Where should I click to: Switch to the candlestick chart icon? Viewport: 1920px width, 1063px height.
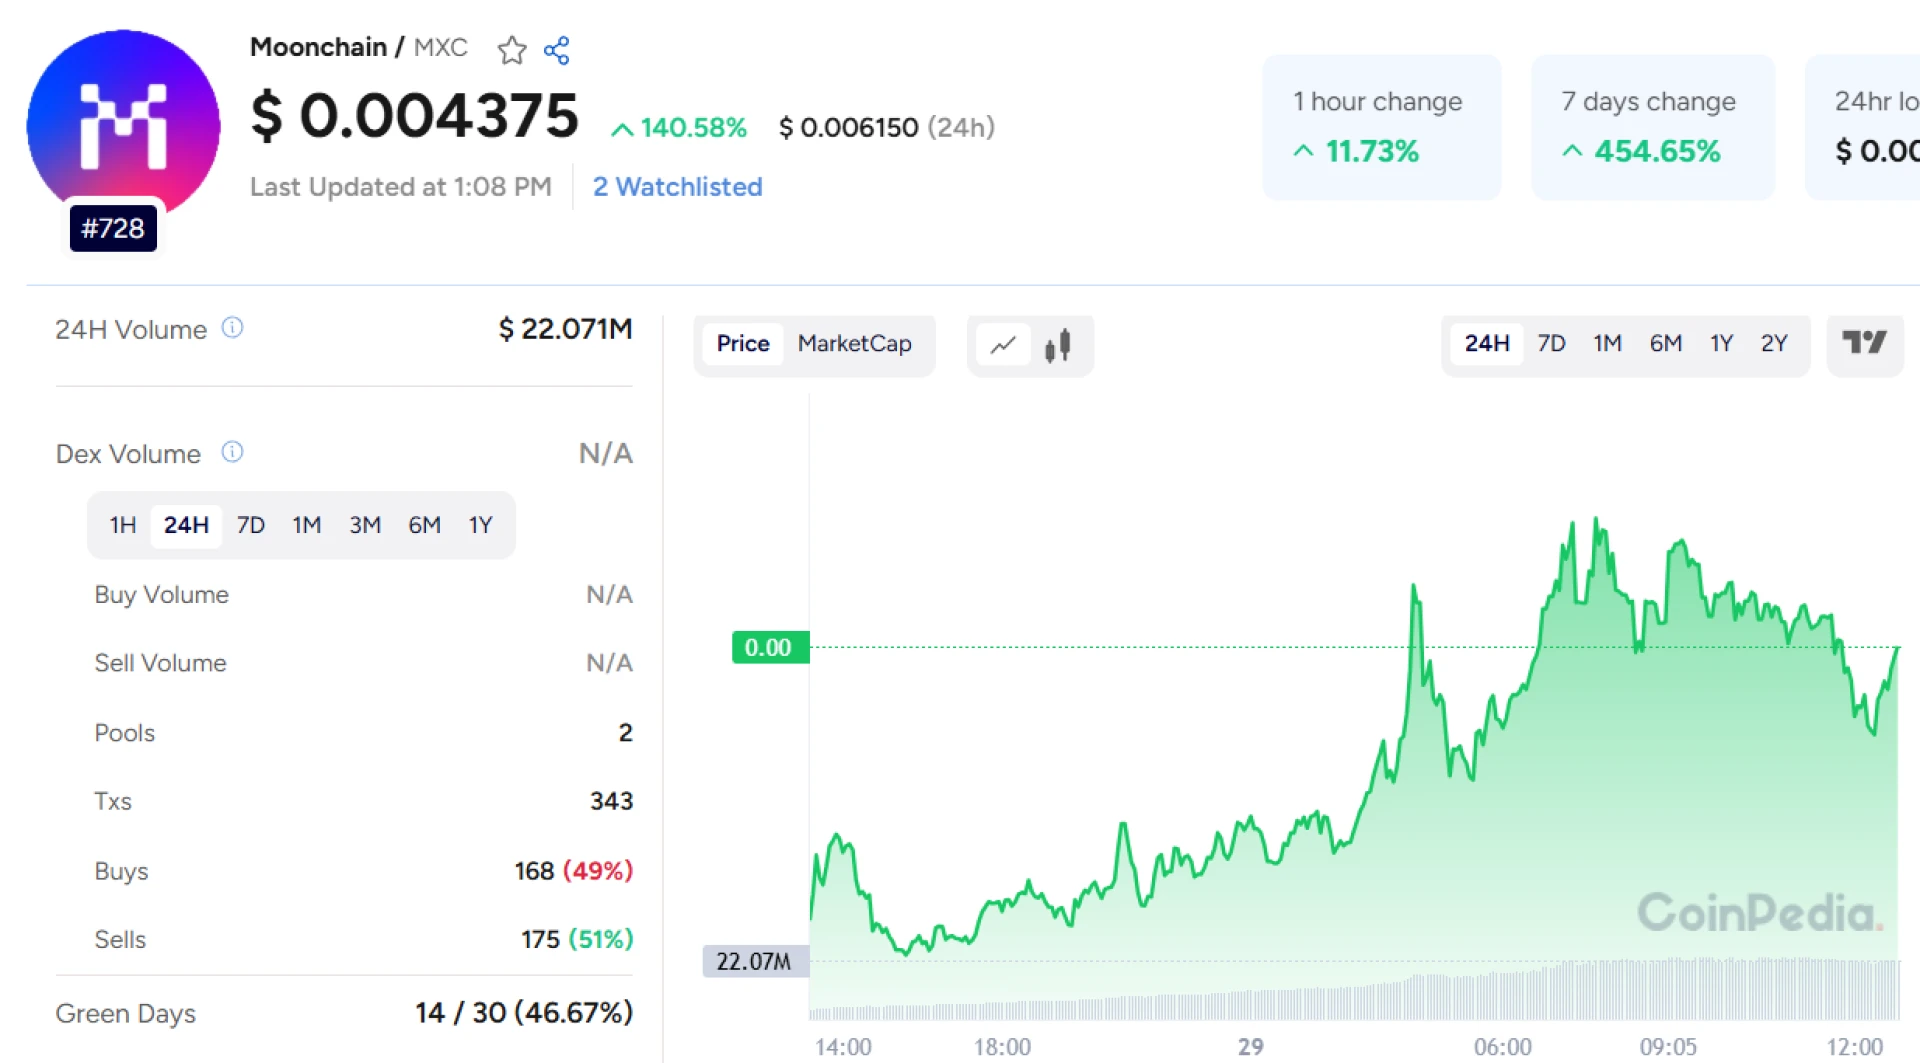(x=1059, y=344)
